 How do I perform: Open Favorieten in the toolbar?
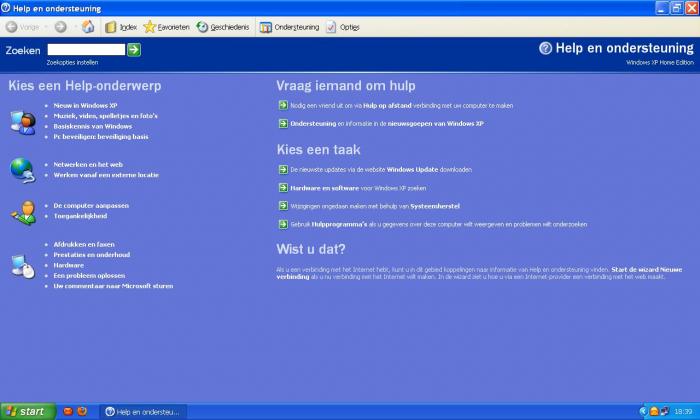pyautogui.click(x=167, y=27)
